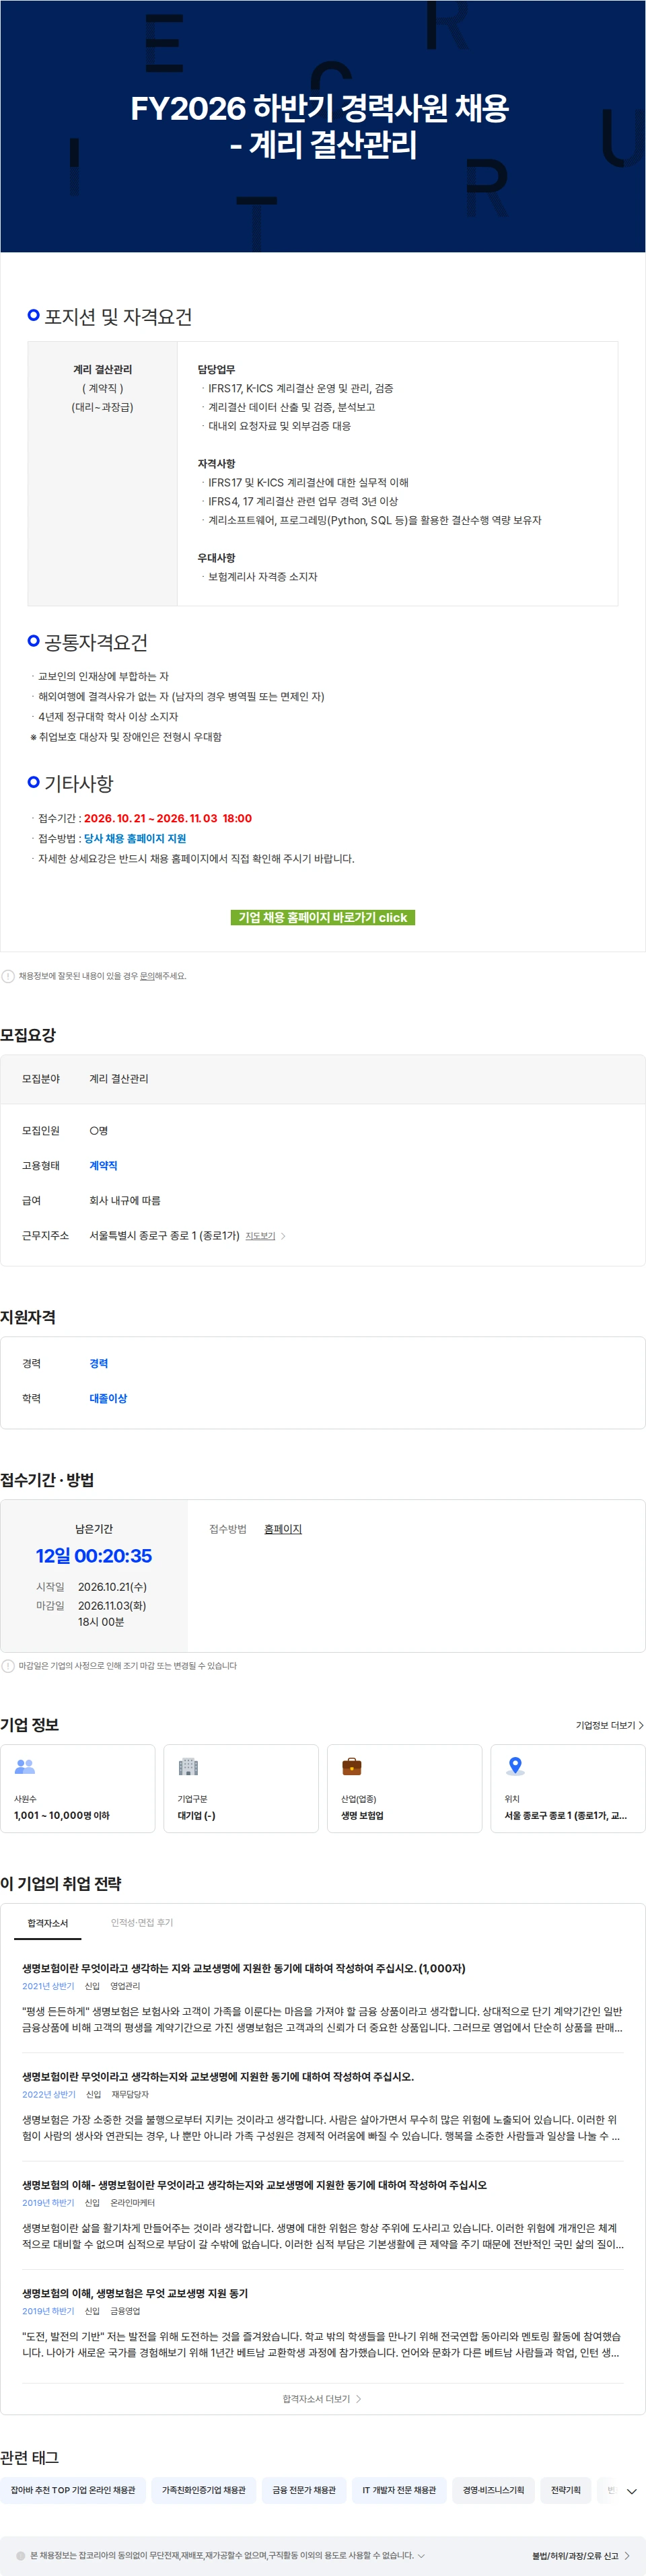Click the 서울특별시 종로구 종로 1 address text
The width and height of the screenshot is (646, 2576).
[164, 1236]
